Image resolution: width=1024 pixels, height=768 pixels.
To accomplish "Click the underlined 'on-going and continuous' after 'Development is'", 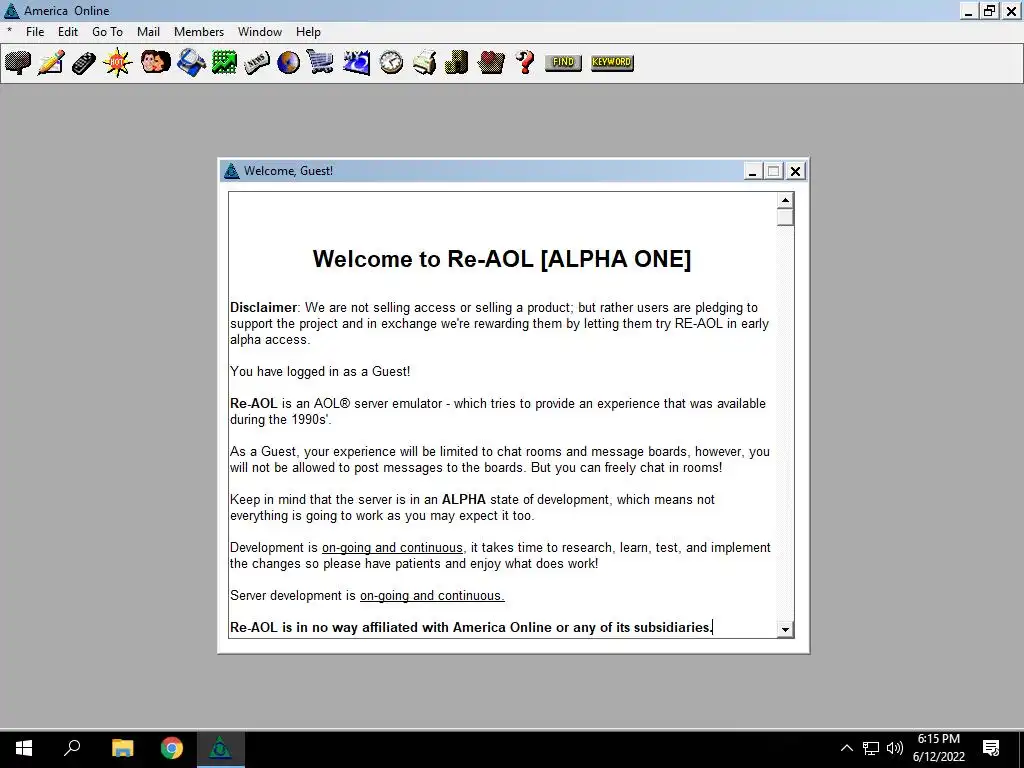I will pos(392,547).
